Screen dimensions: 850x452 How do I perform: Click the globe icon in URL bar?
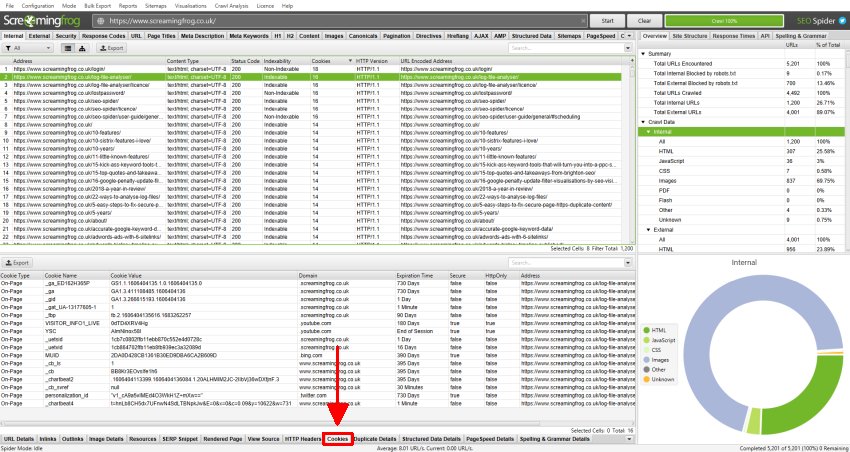[x=100, y=21]
